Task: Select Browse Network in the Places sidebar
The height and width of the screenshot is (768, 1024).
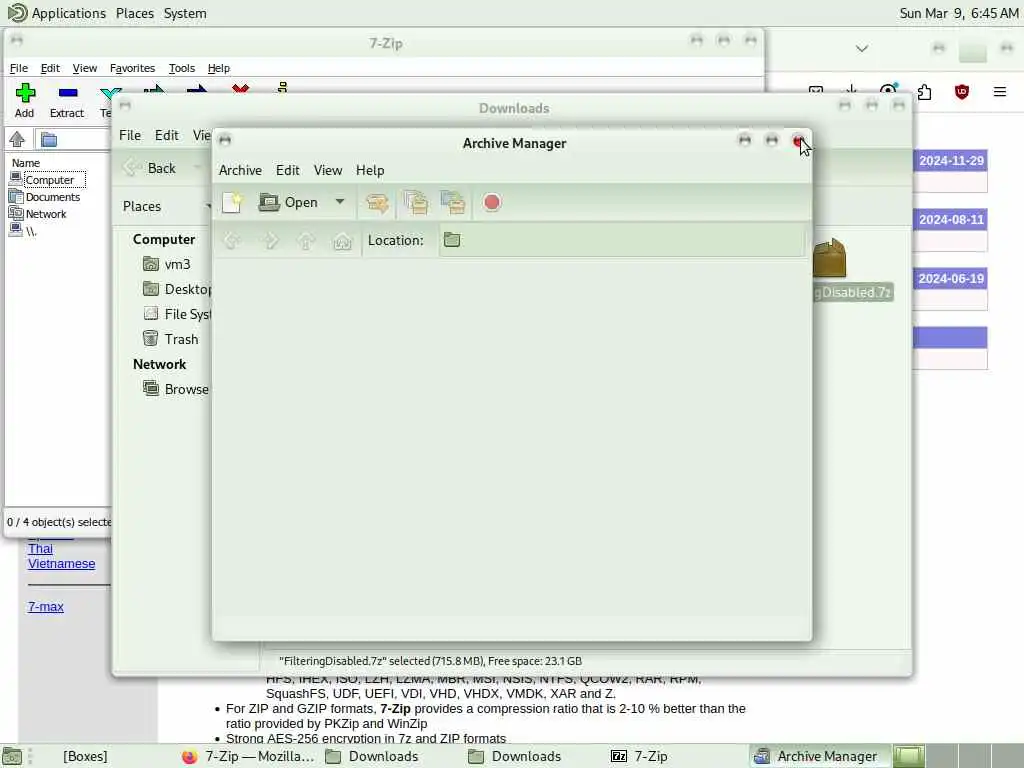Action: point(176,389)
